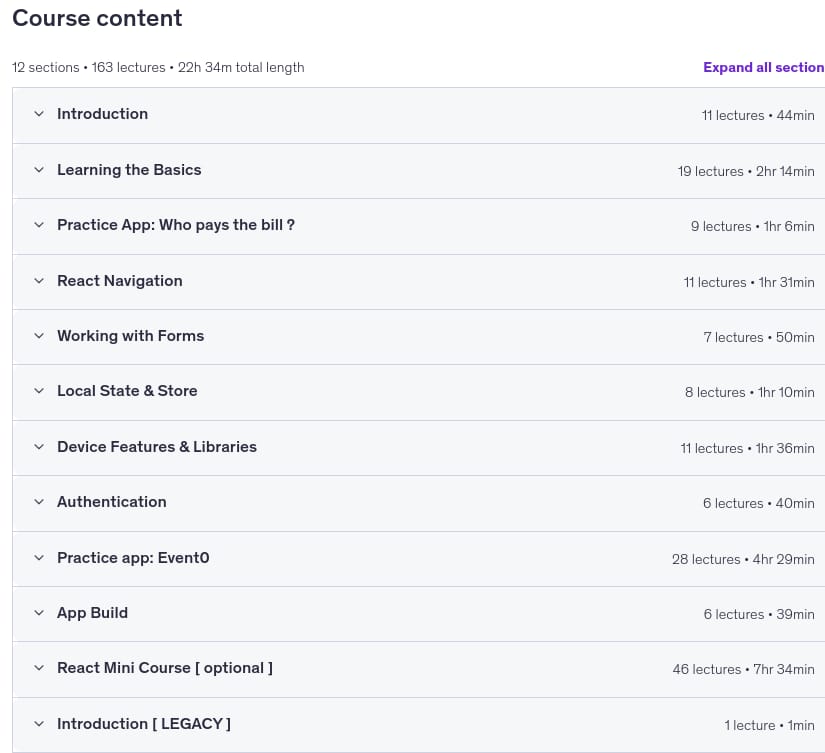Screen dimensions: 825x753
Task: Open the Learning the Basics title
Action: click(129, 169)
